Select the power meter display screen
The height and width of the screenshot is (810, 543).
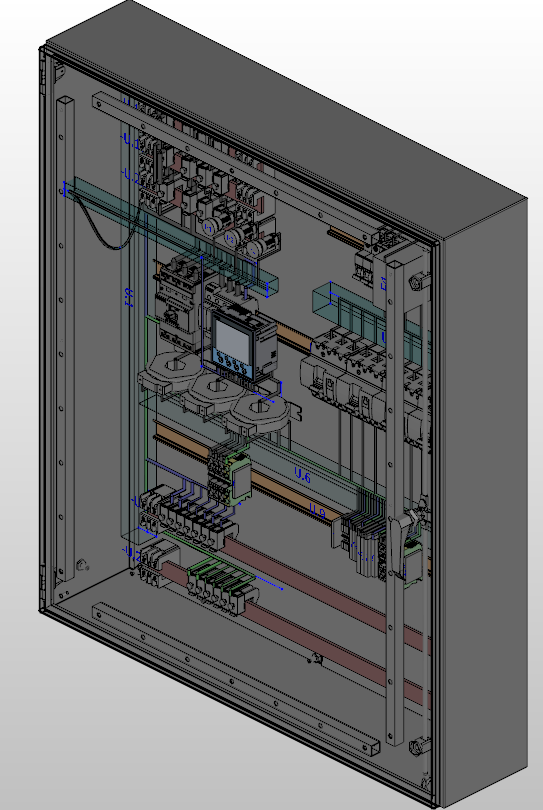click(x=232, y=339)
